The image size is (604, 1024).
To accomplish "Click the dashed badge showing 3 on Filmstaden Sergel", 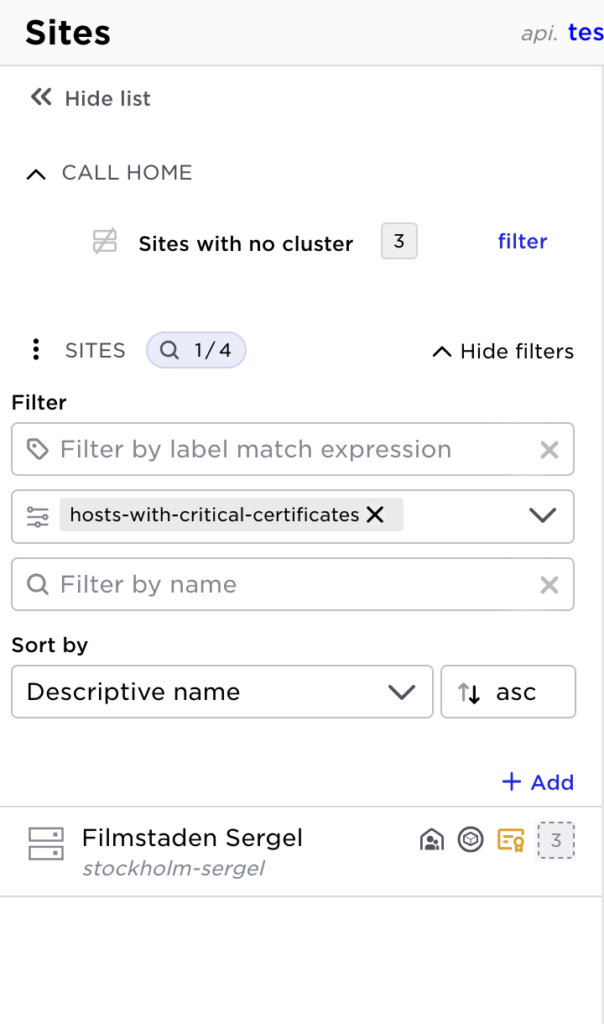I will (x=556, y=840).
